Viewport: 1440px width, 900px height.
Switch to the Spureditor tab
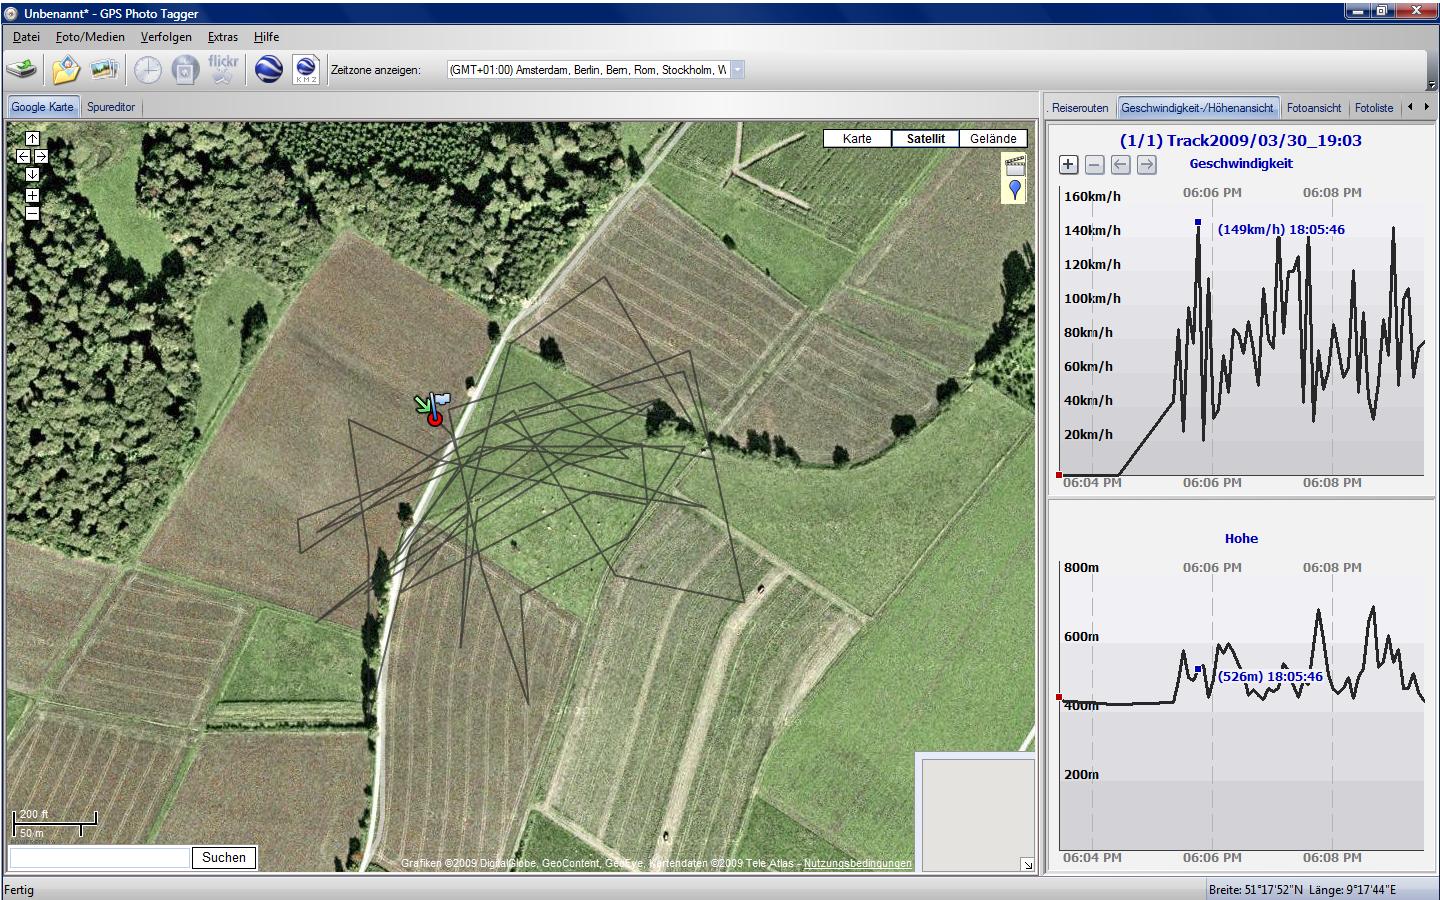pos(111,107)
